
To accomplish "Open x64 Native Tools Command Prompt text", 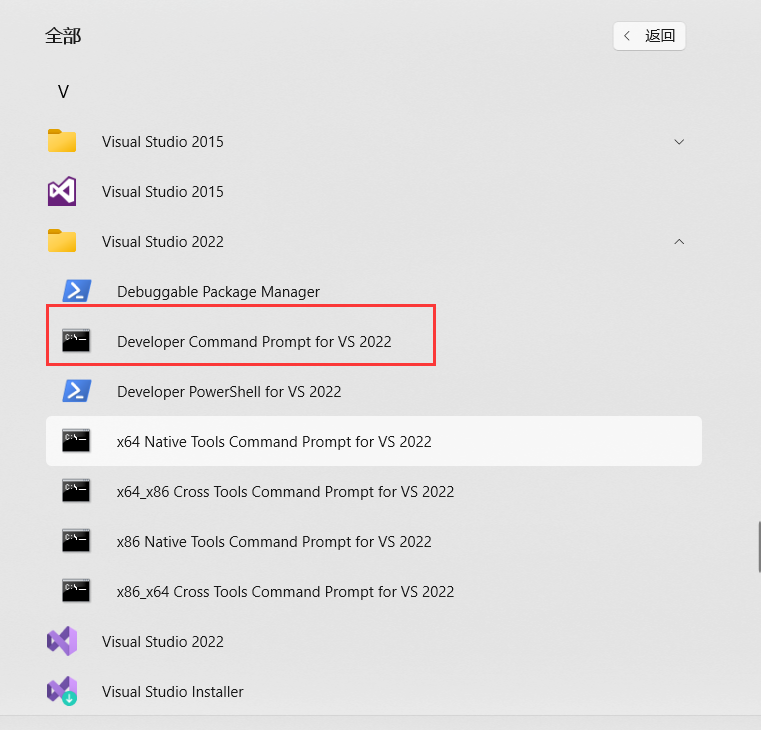I will [274, 442].
